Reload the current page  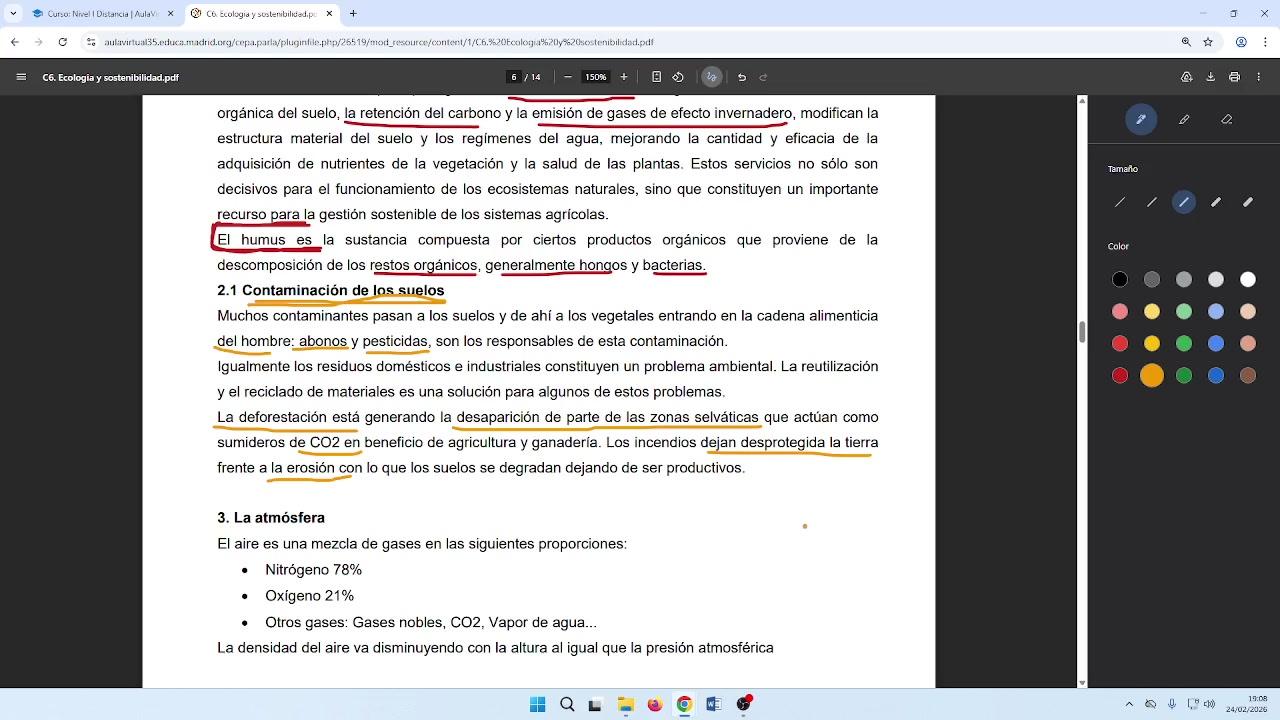(63, 42)
